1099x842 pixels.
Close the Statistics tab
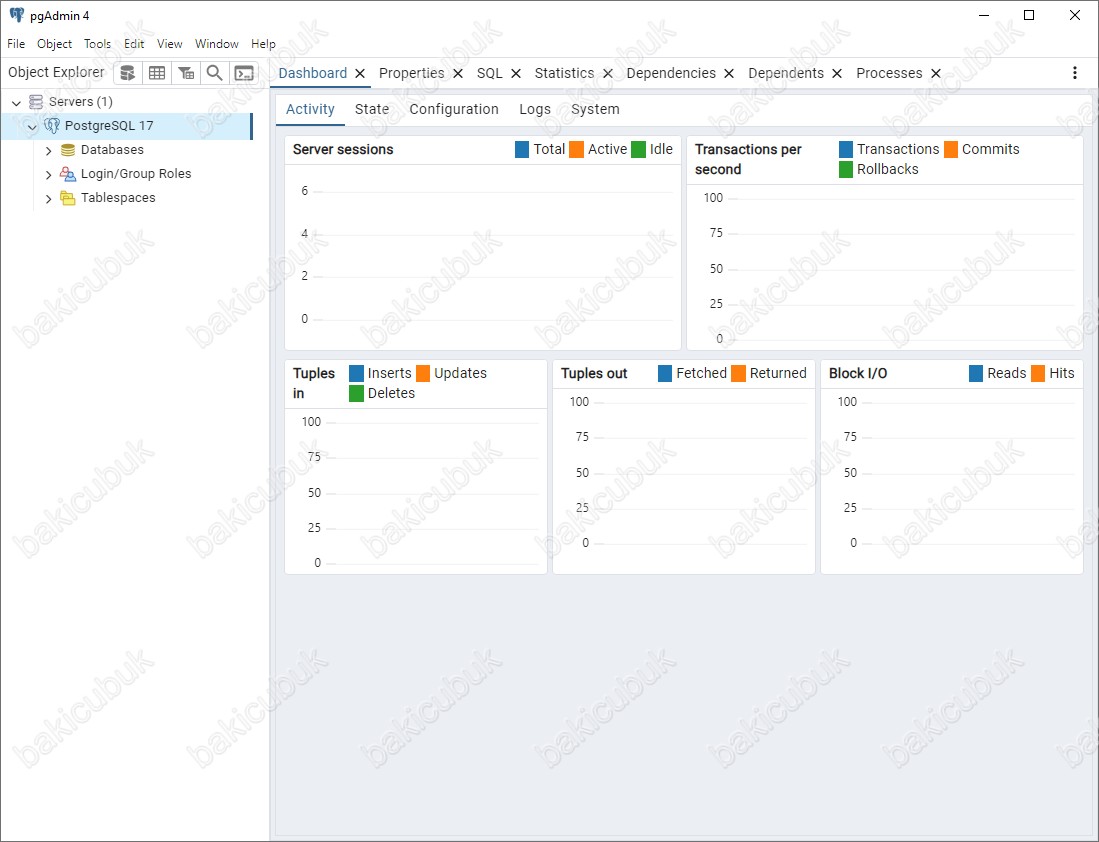[x=608, y=74]
